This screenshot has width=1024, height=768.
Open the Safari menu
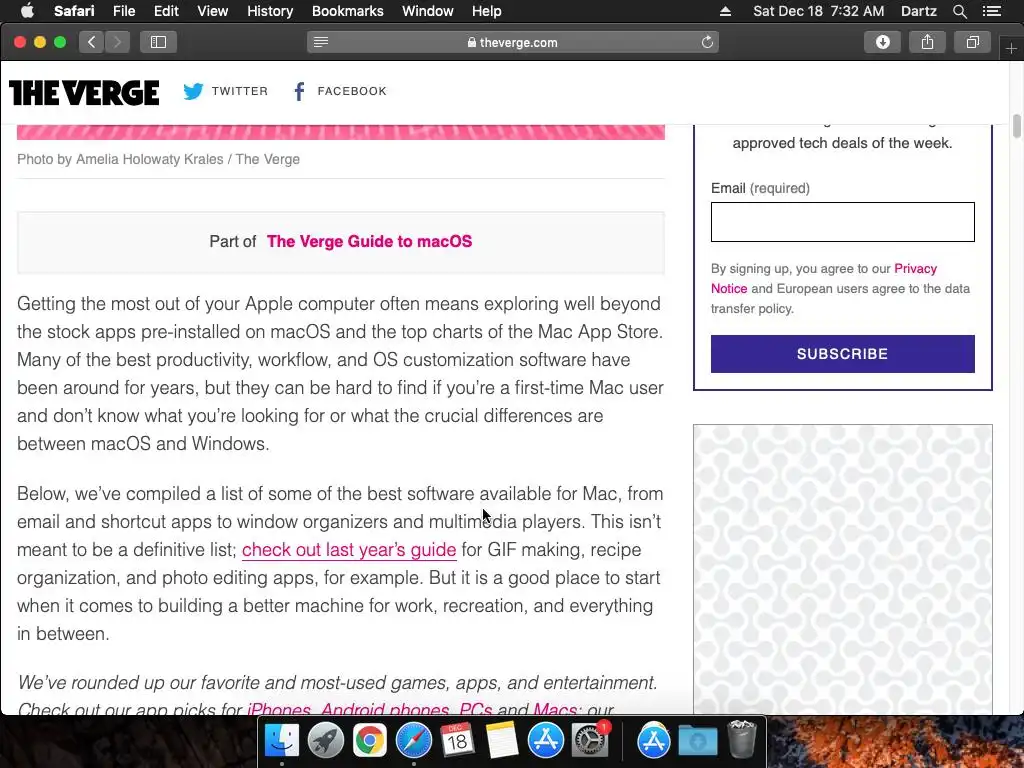[x=74, y=10]
